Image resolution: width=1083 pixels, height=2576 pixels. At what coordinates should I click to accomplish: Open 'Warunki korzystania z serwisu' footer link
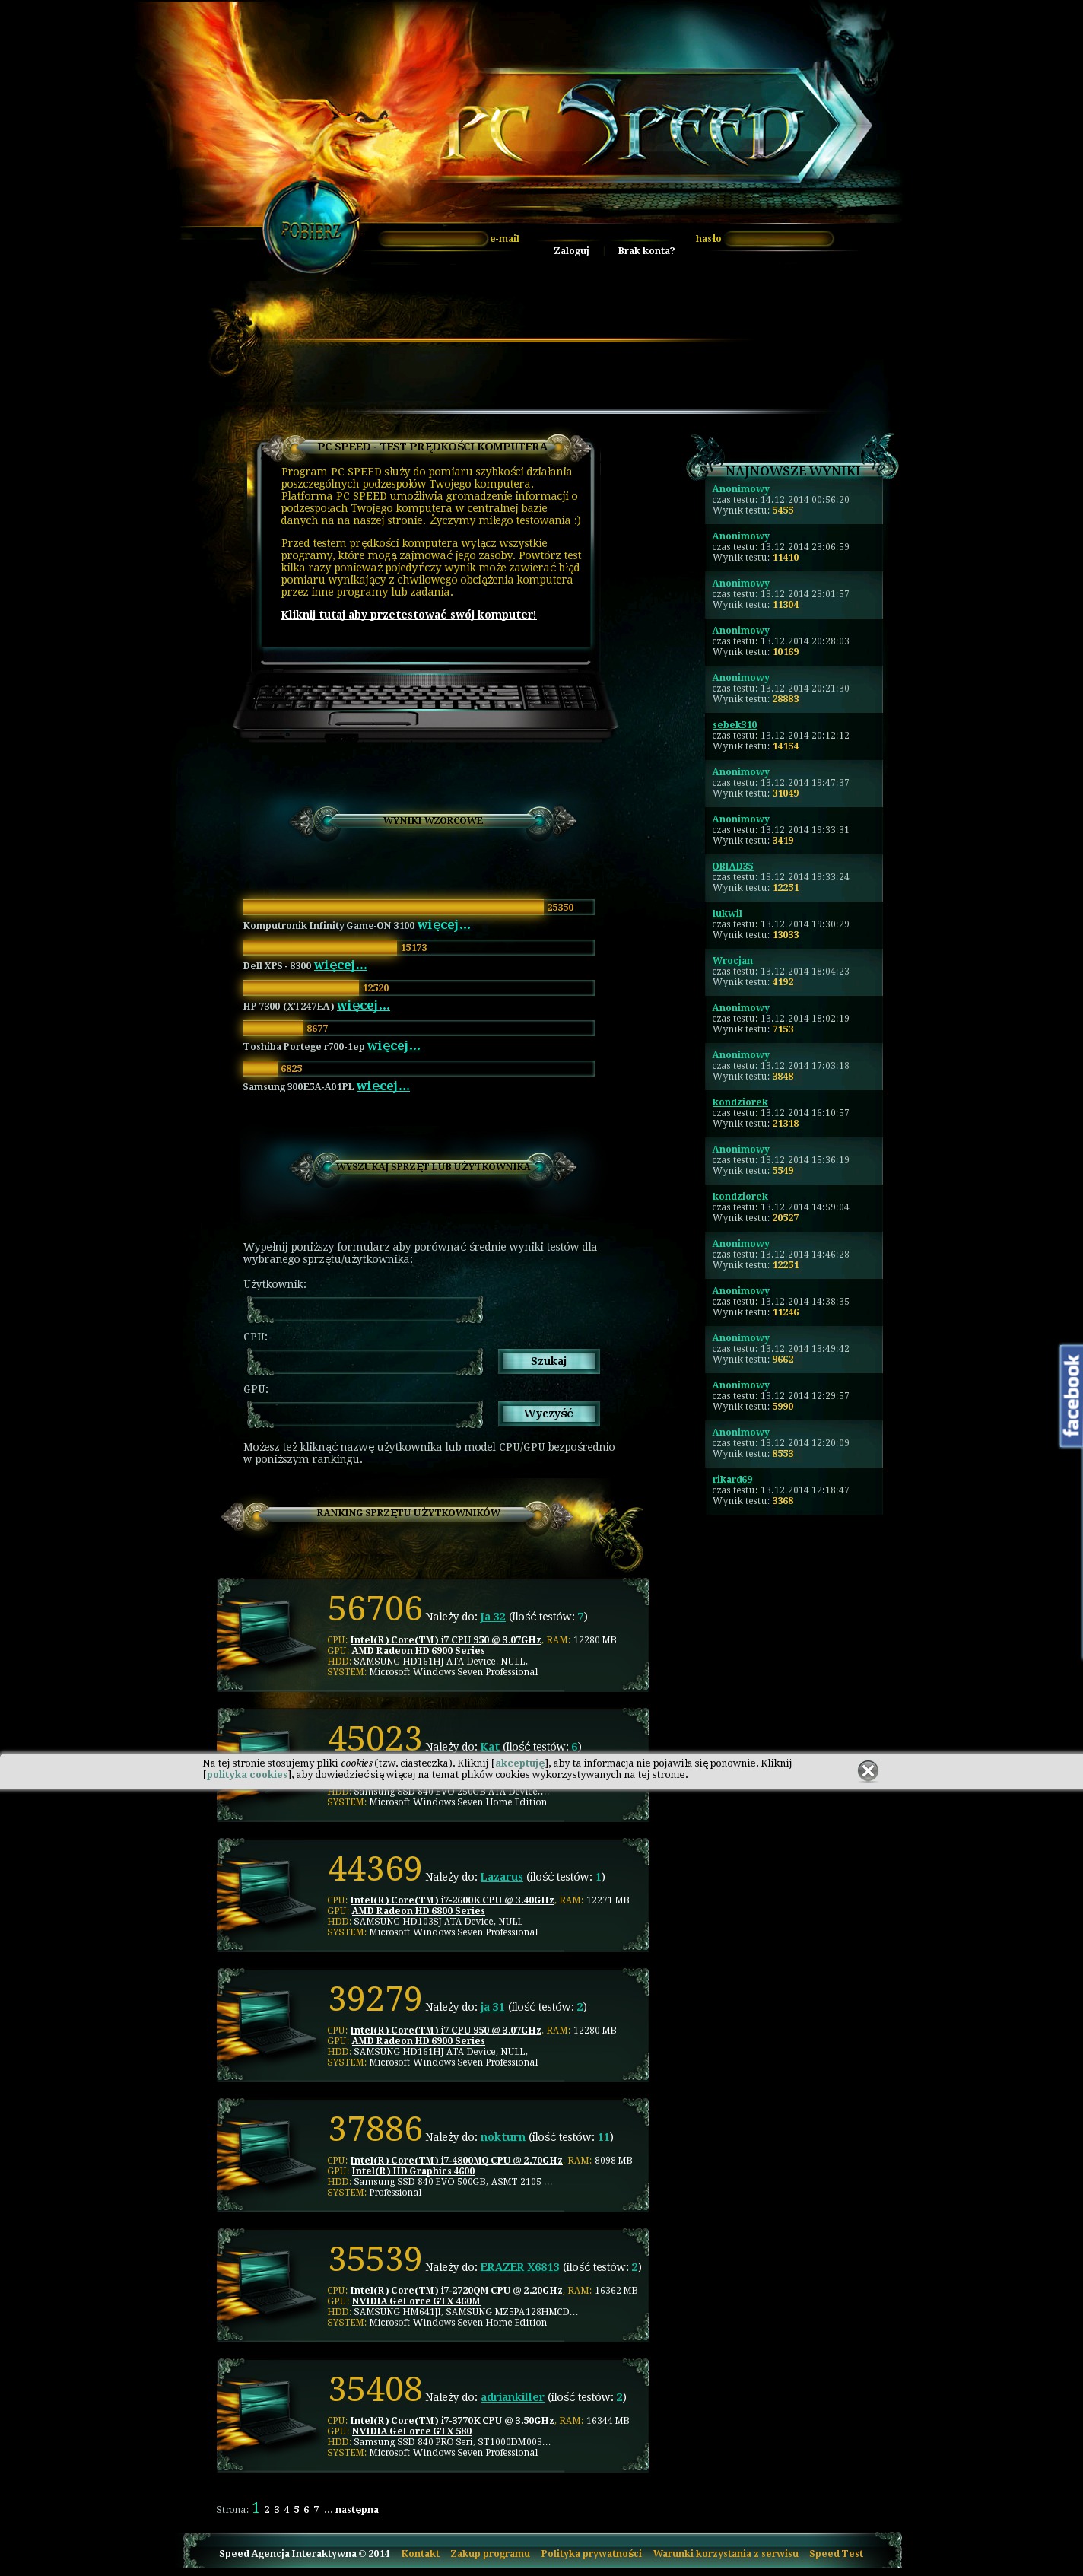726,2553
